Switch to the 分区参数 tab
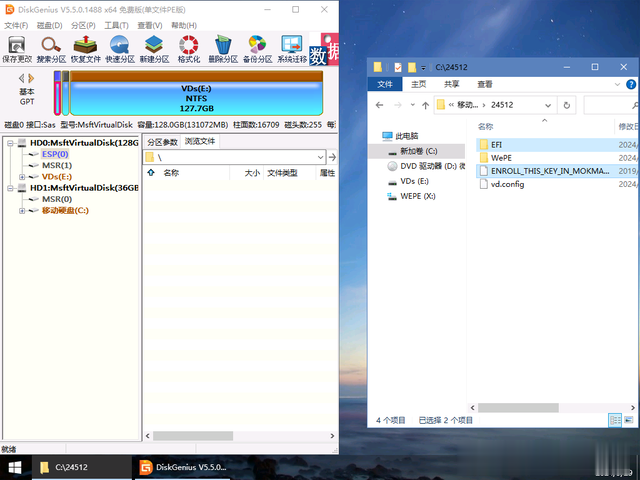The width and height of the screenshot is (640, 480). (x=162, y=142)
